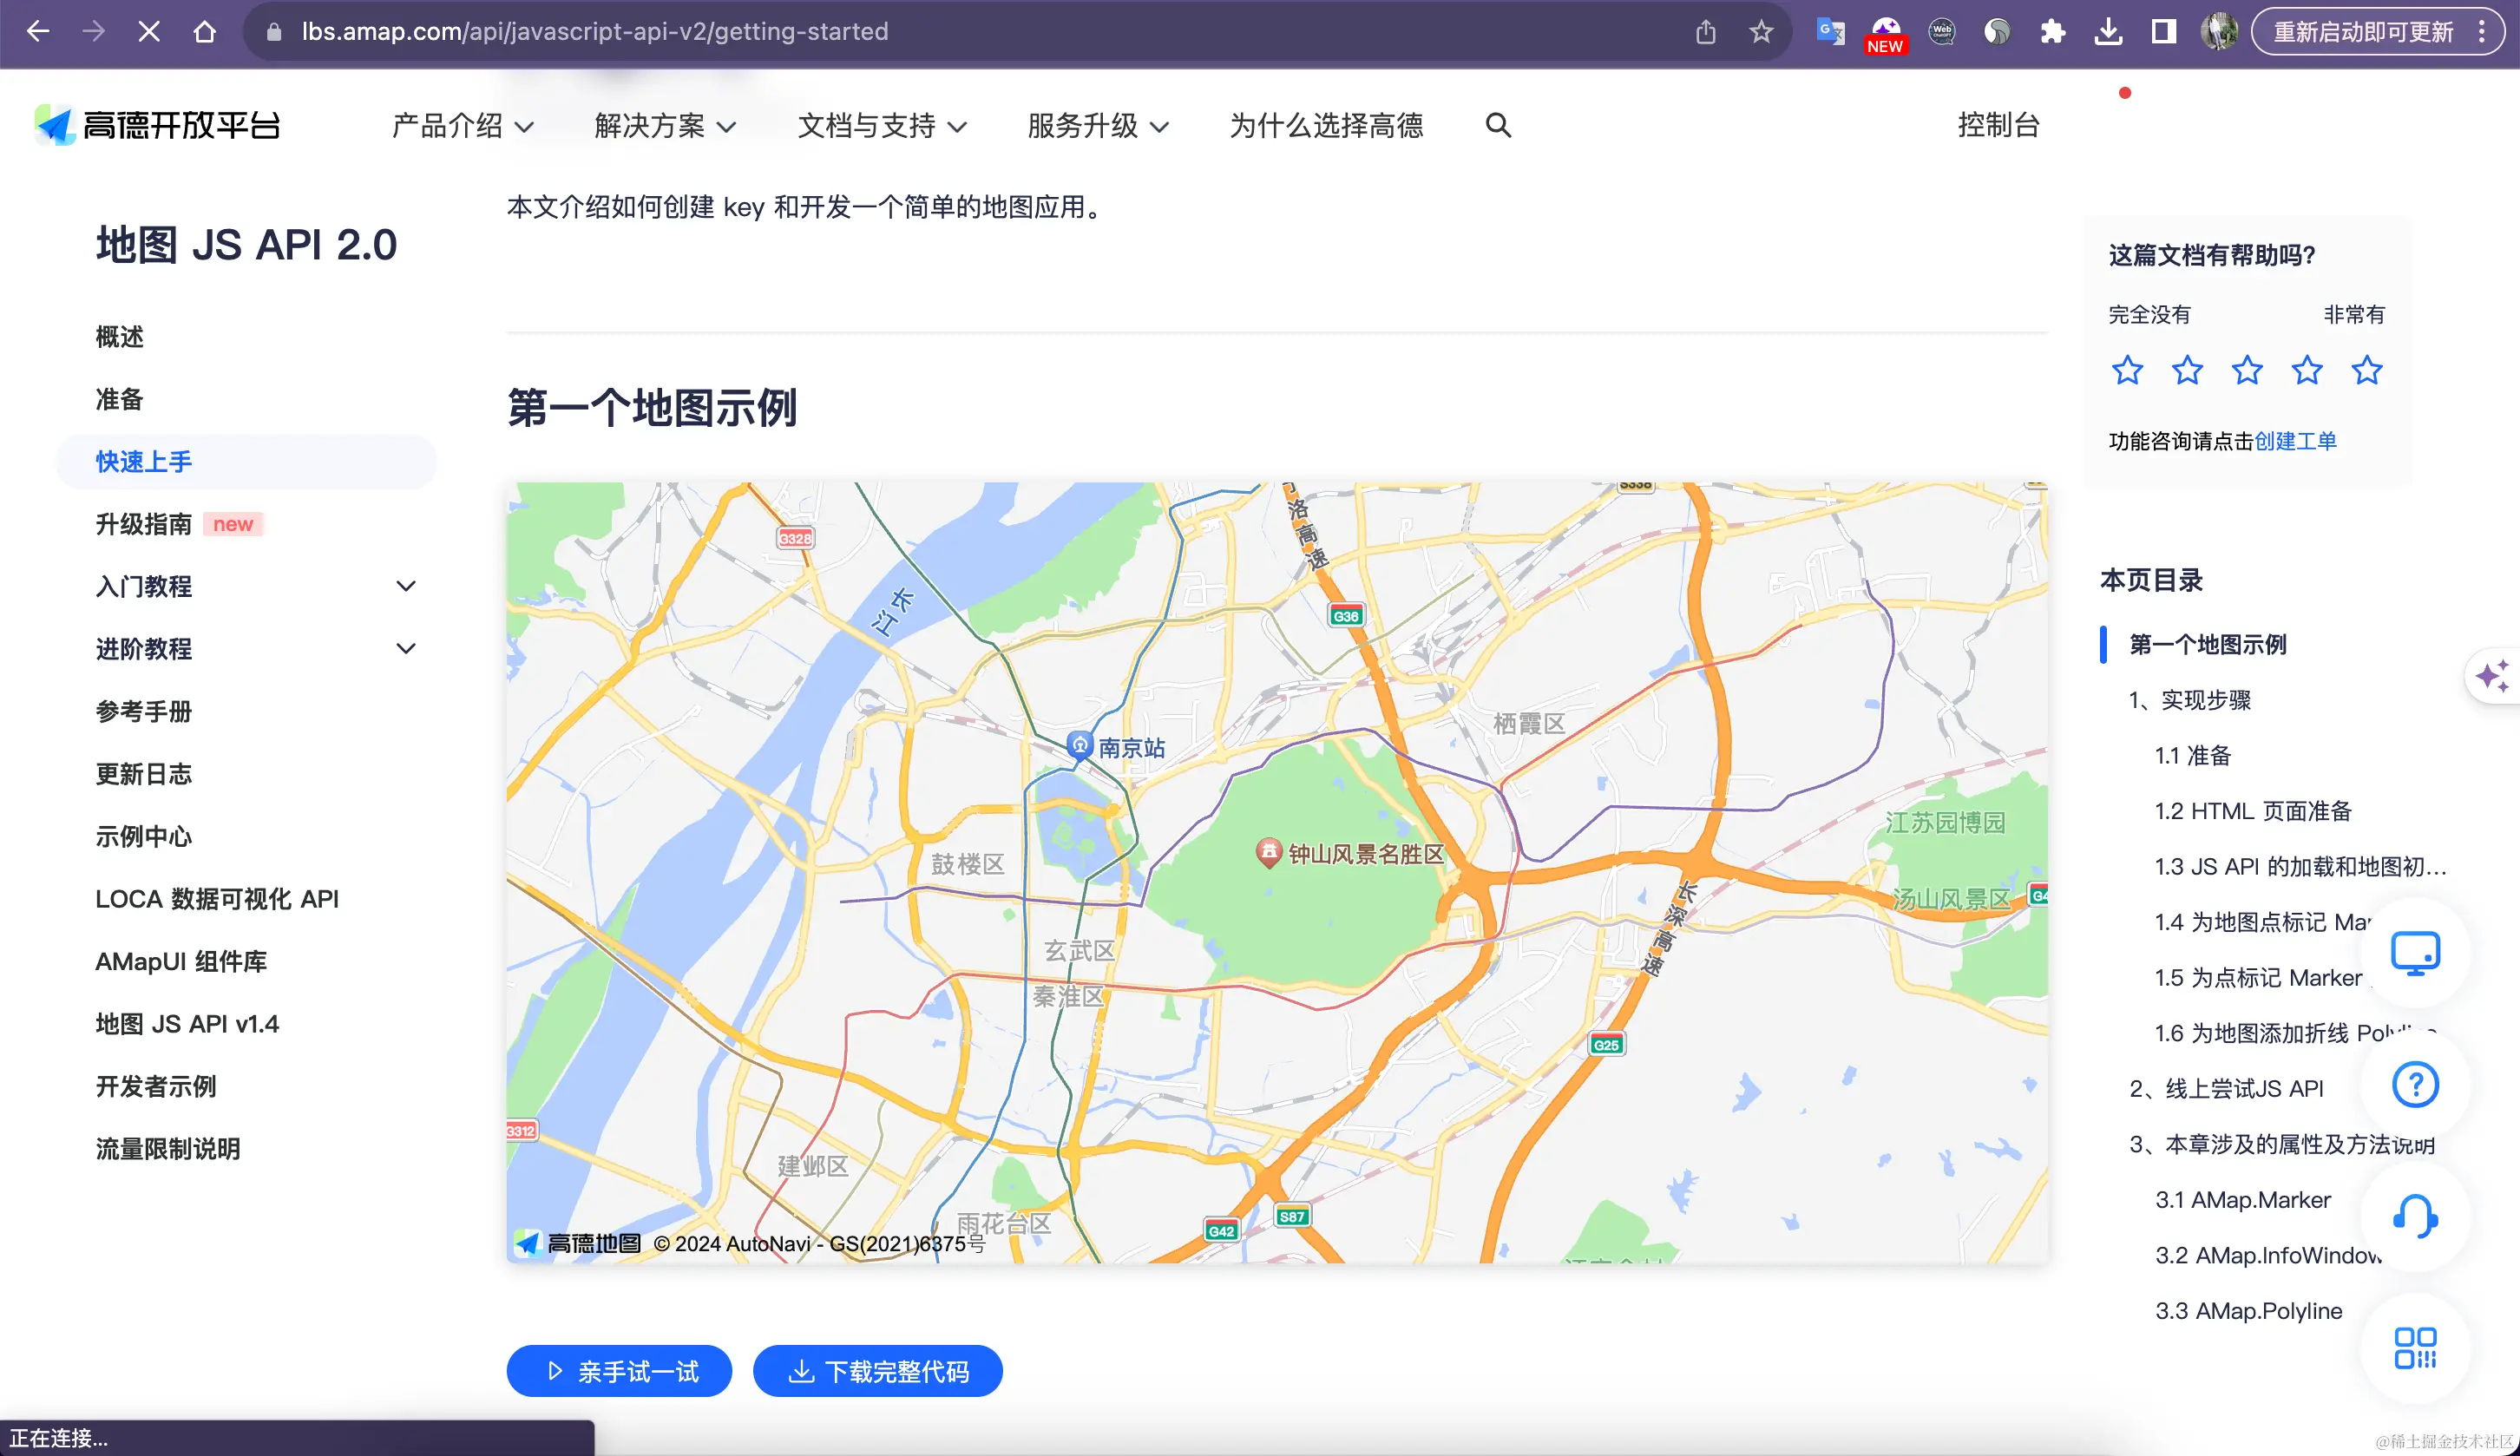Open the site search magnifier
Screen dimensions: 2520x1456
click(1498, 125)
